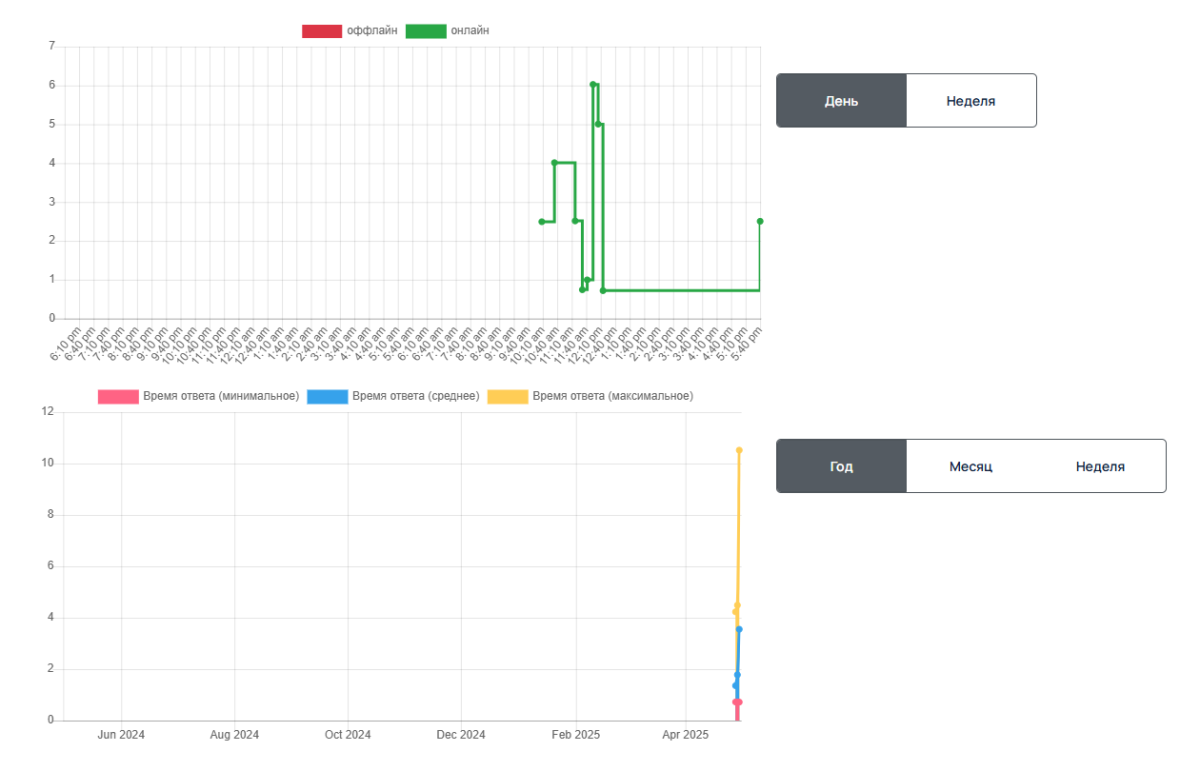Click the "Apr 2025" axis label
Screen dimensions: 1200x771
pyautogui.click(x=683, y=734)
